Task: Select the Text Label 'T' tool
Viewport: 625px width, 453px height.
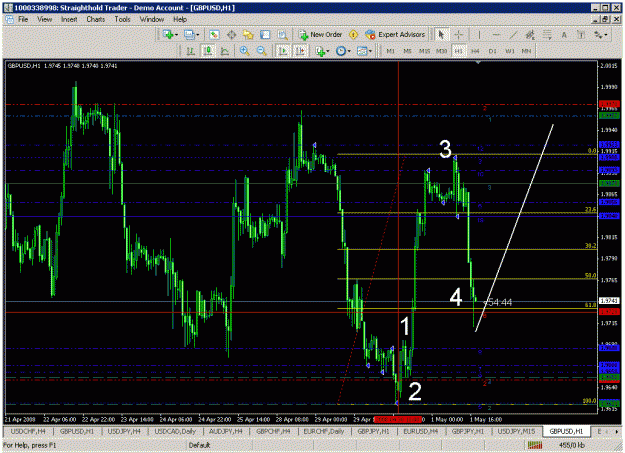Action: pos(581,35)
